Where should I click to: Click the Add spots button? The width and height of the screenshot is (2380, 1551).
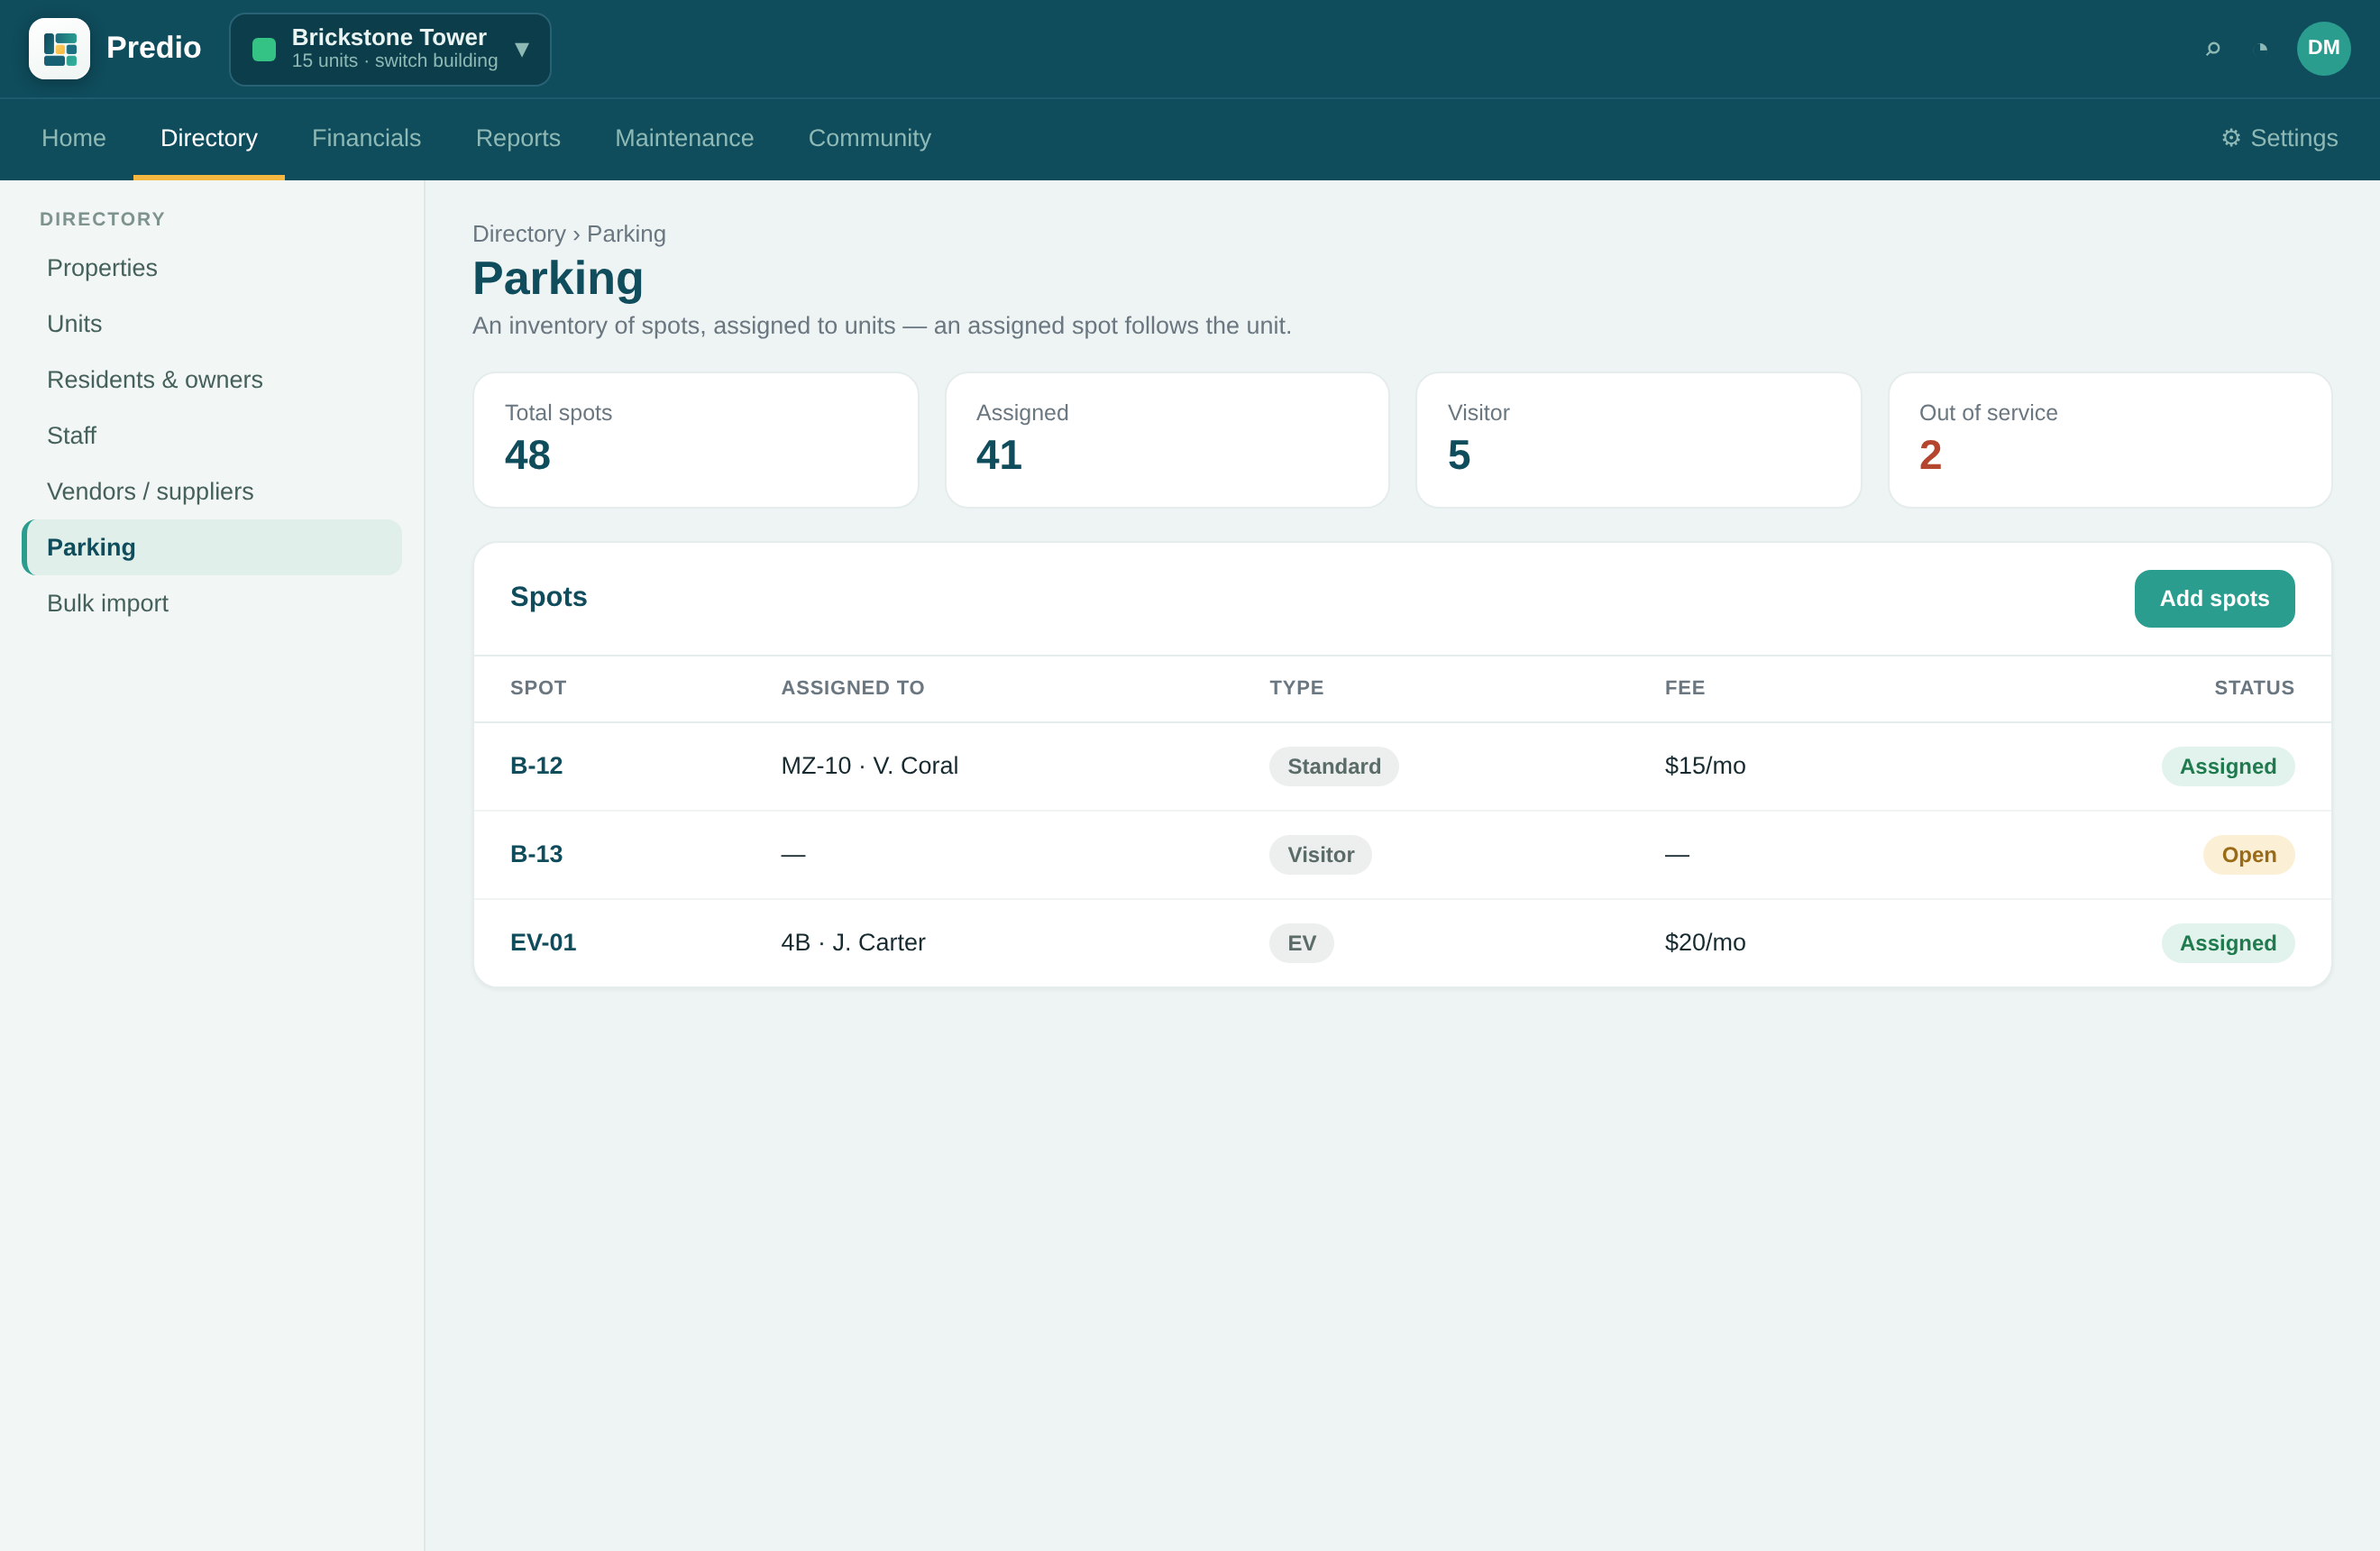click(x=2214, y=599)
